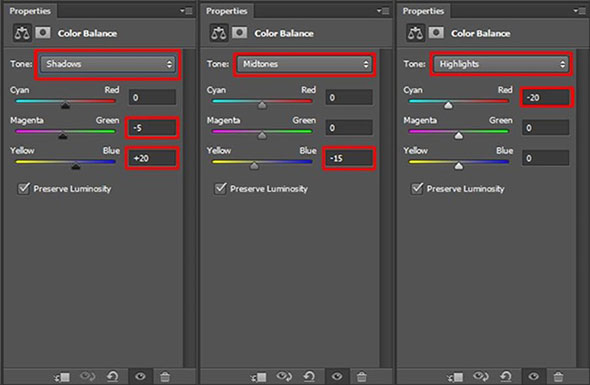Uncheck Preserve Luminosity in the Midtones panel
Image resolution: width=590 pixels, height=385 pixels.
pos(220,188)
